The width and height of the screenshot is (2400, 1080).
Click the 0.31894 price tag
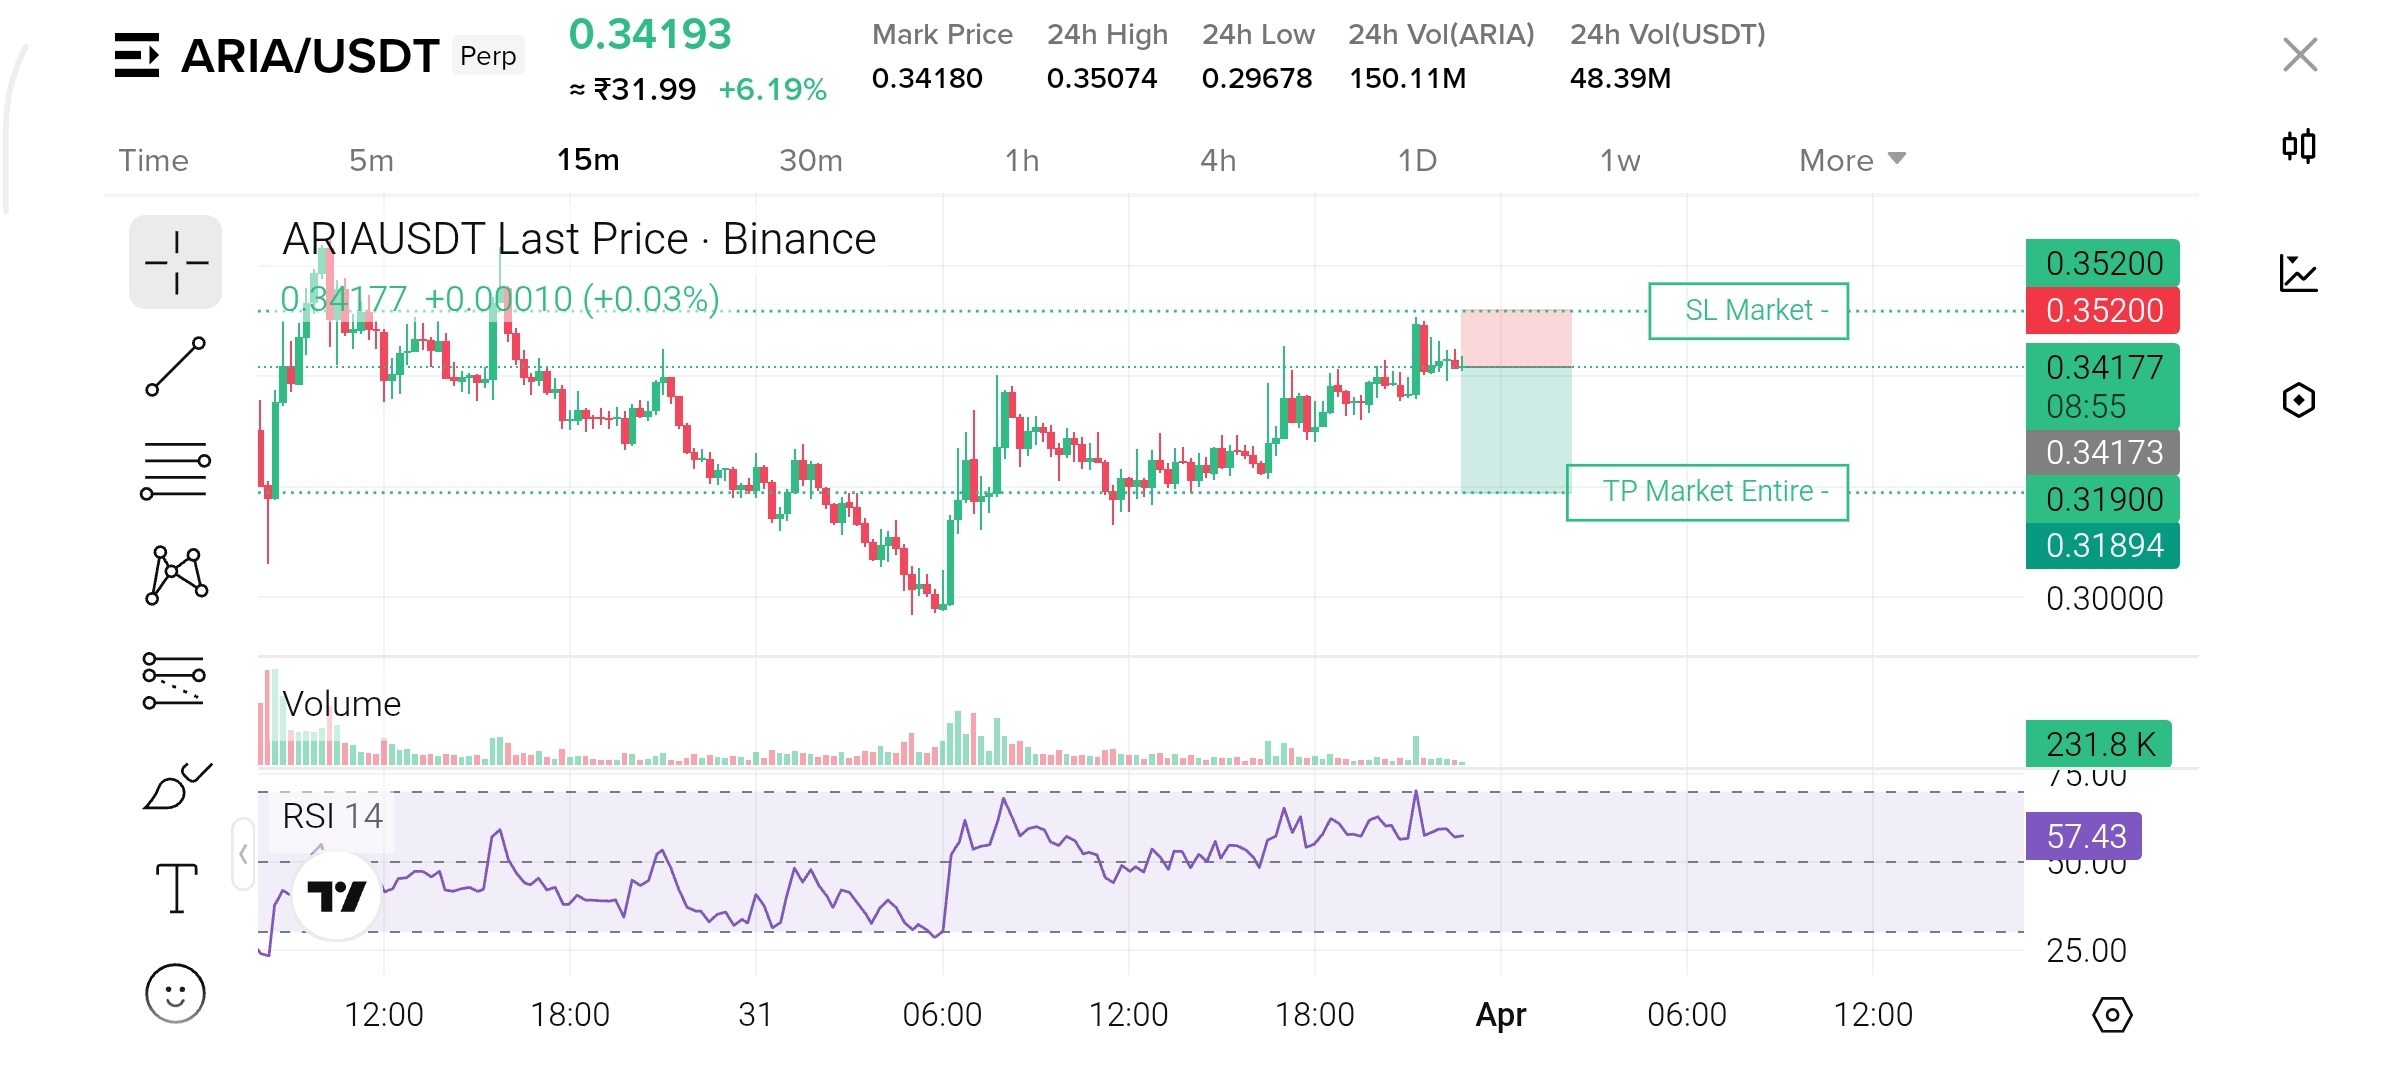point(2103,545)
